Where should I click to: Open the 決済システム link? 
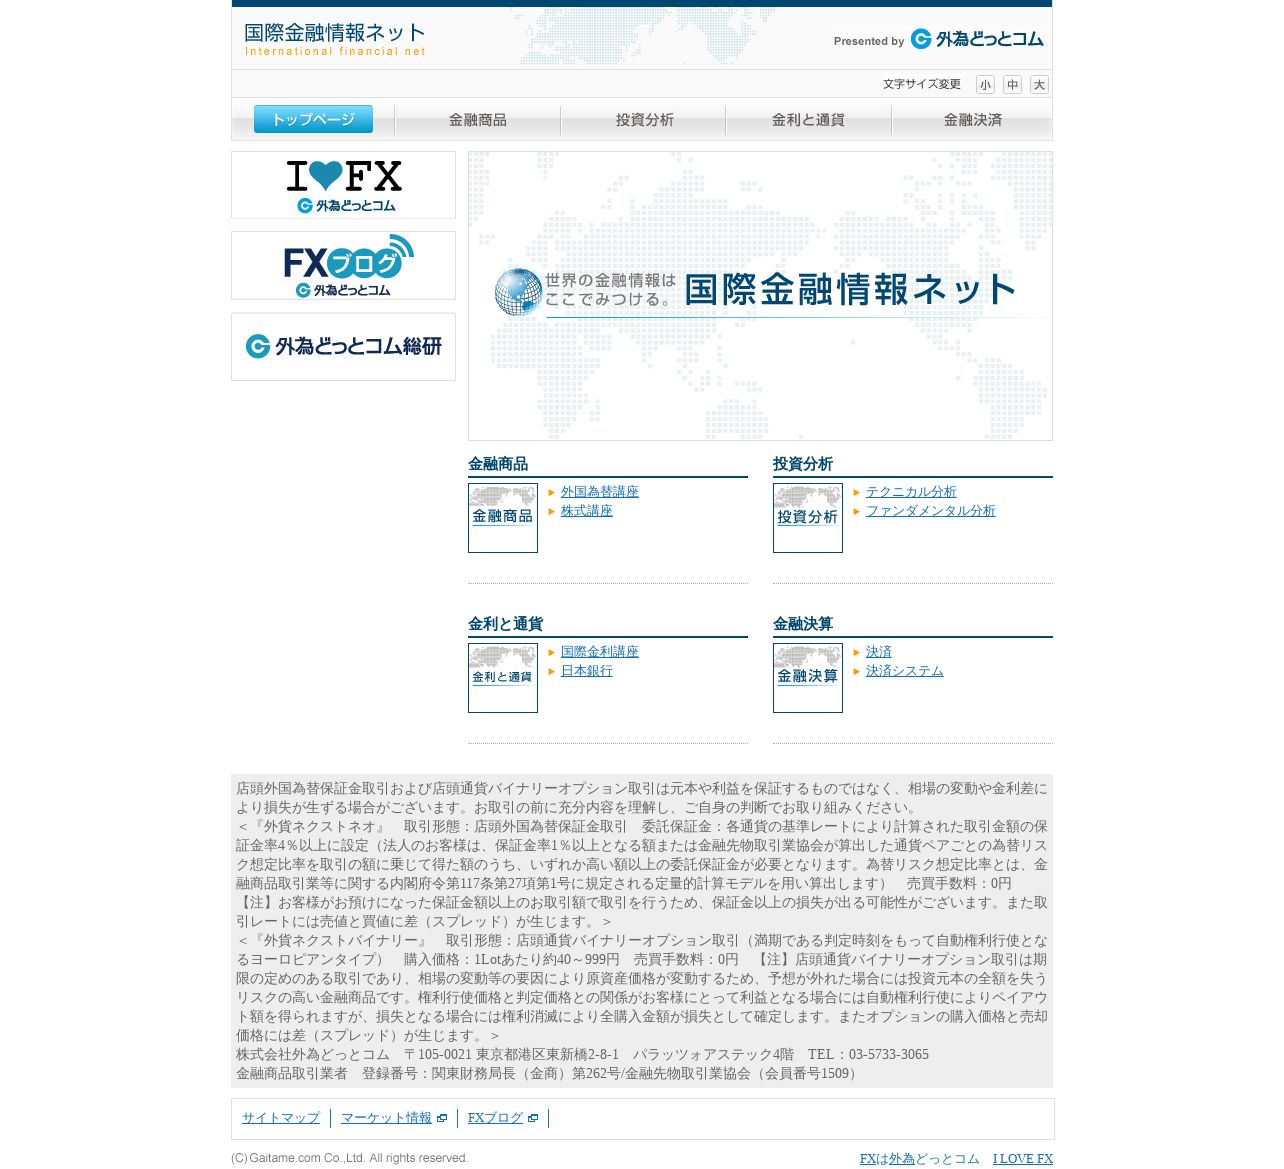tap(905, 671)
